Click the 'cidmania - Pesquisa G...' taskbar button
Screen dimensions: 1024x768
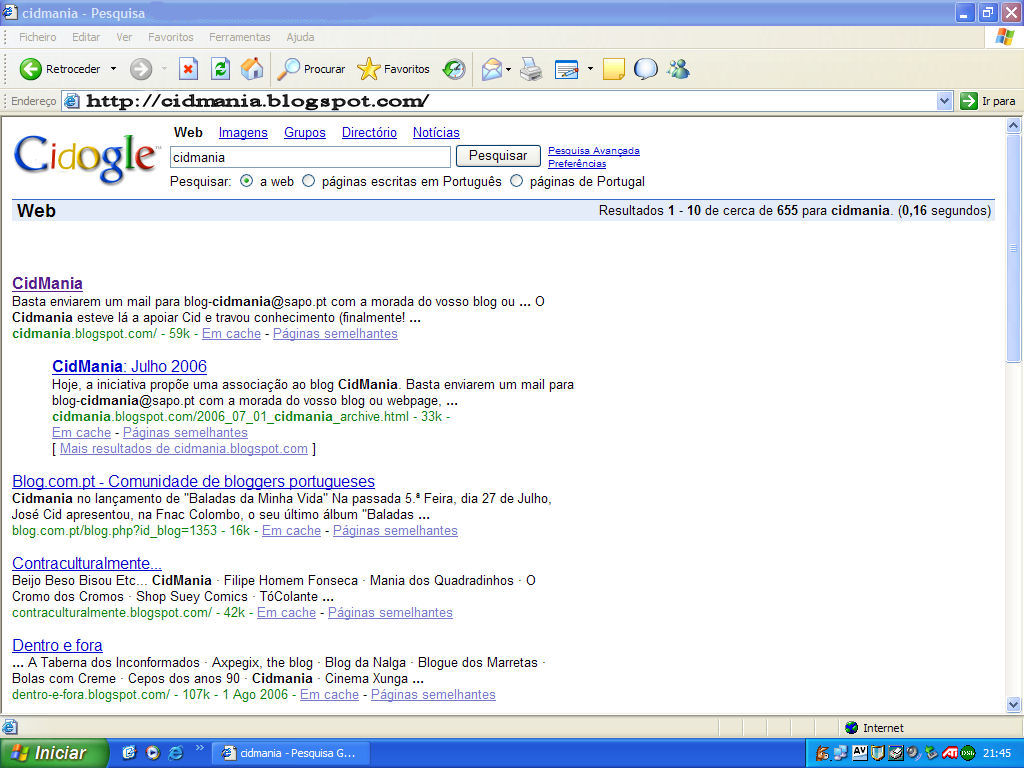pyautogui.click(x=291, y=753)
